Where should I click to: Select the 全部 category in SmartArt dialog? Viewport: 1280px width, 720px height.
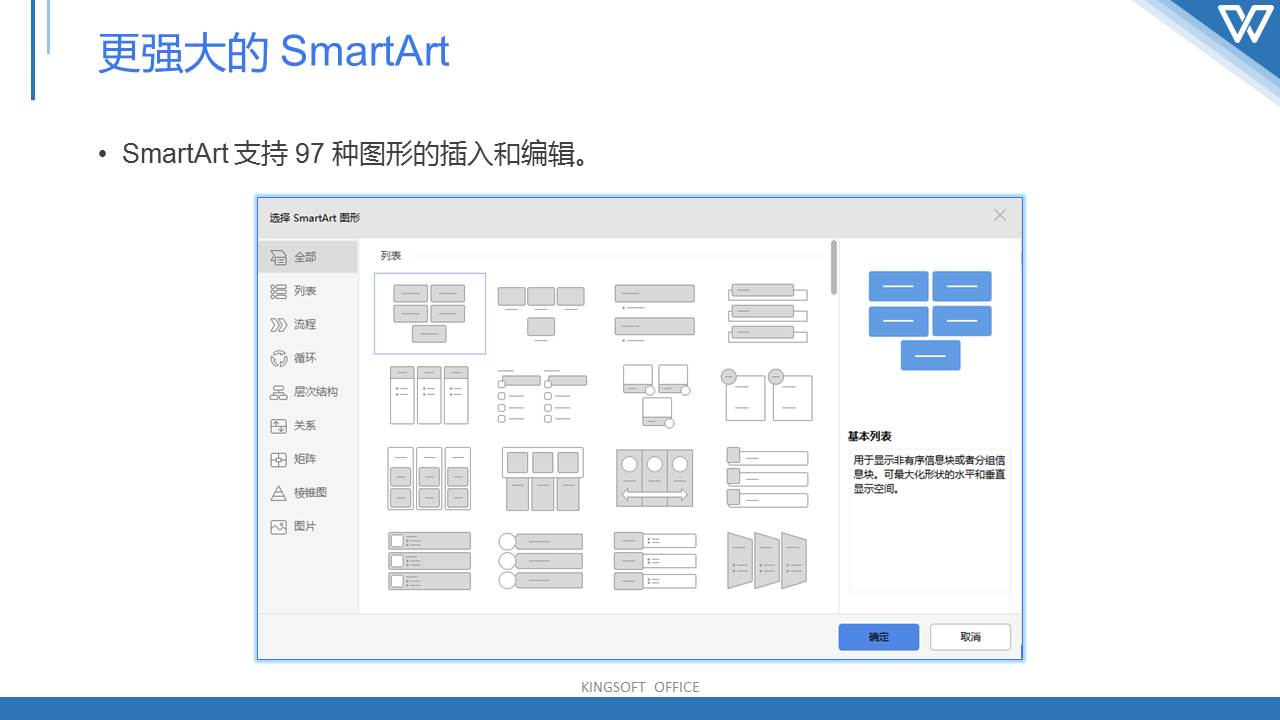[308, 257]
